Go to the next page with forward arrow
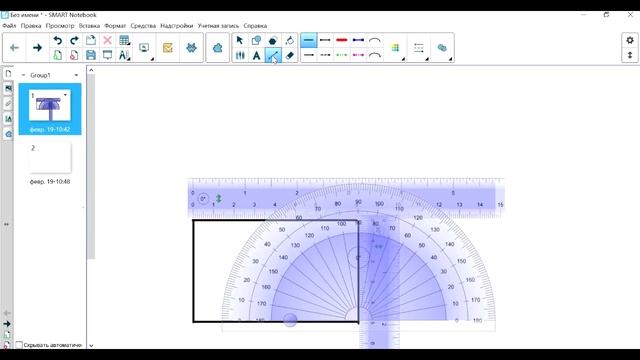 [x=37, y=48]
